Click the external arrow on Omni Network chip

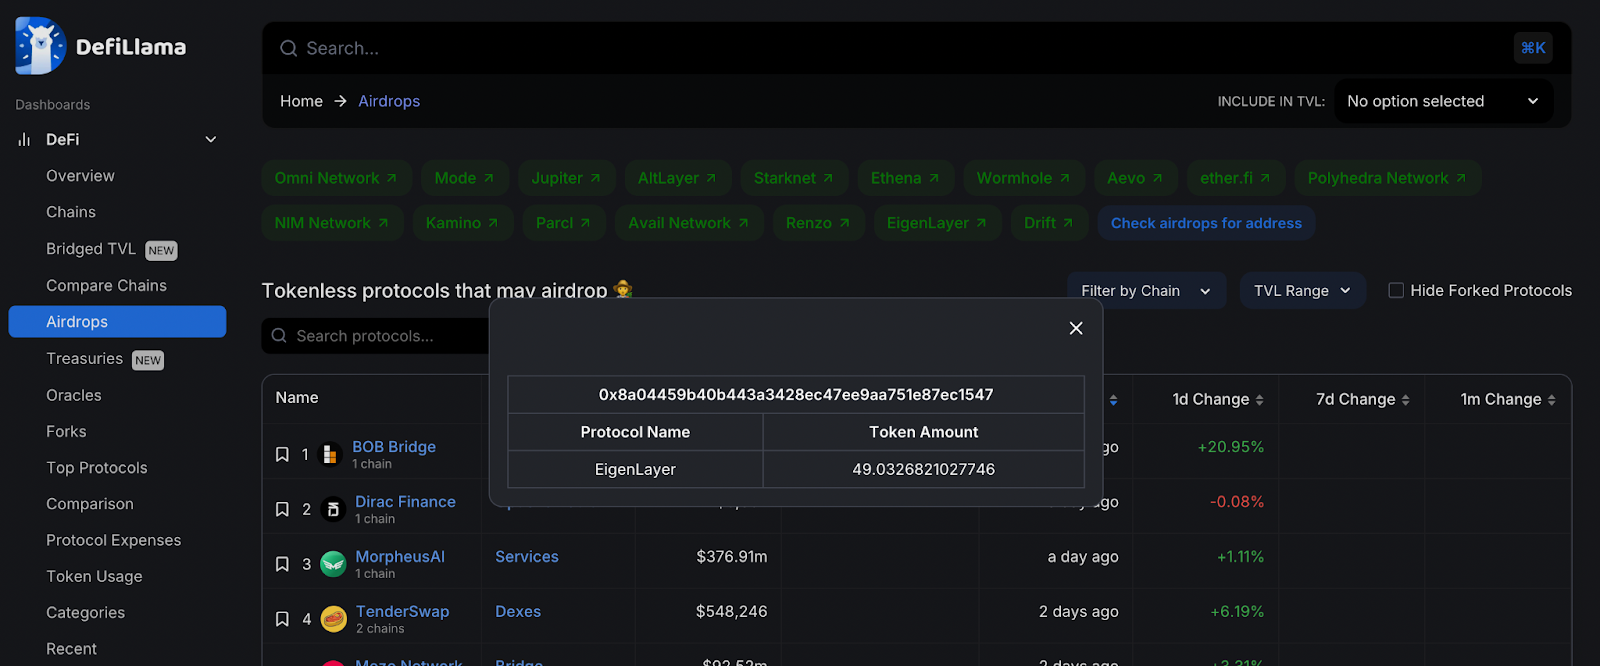point(392,178)
